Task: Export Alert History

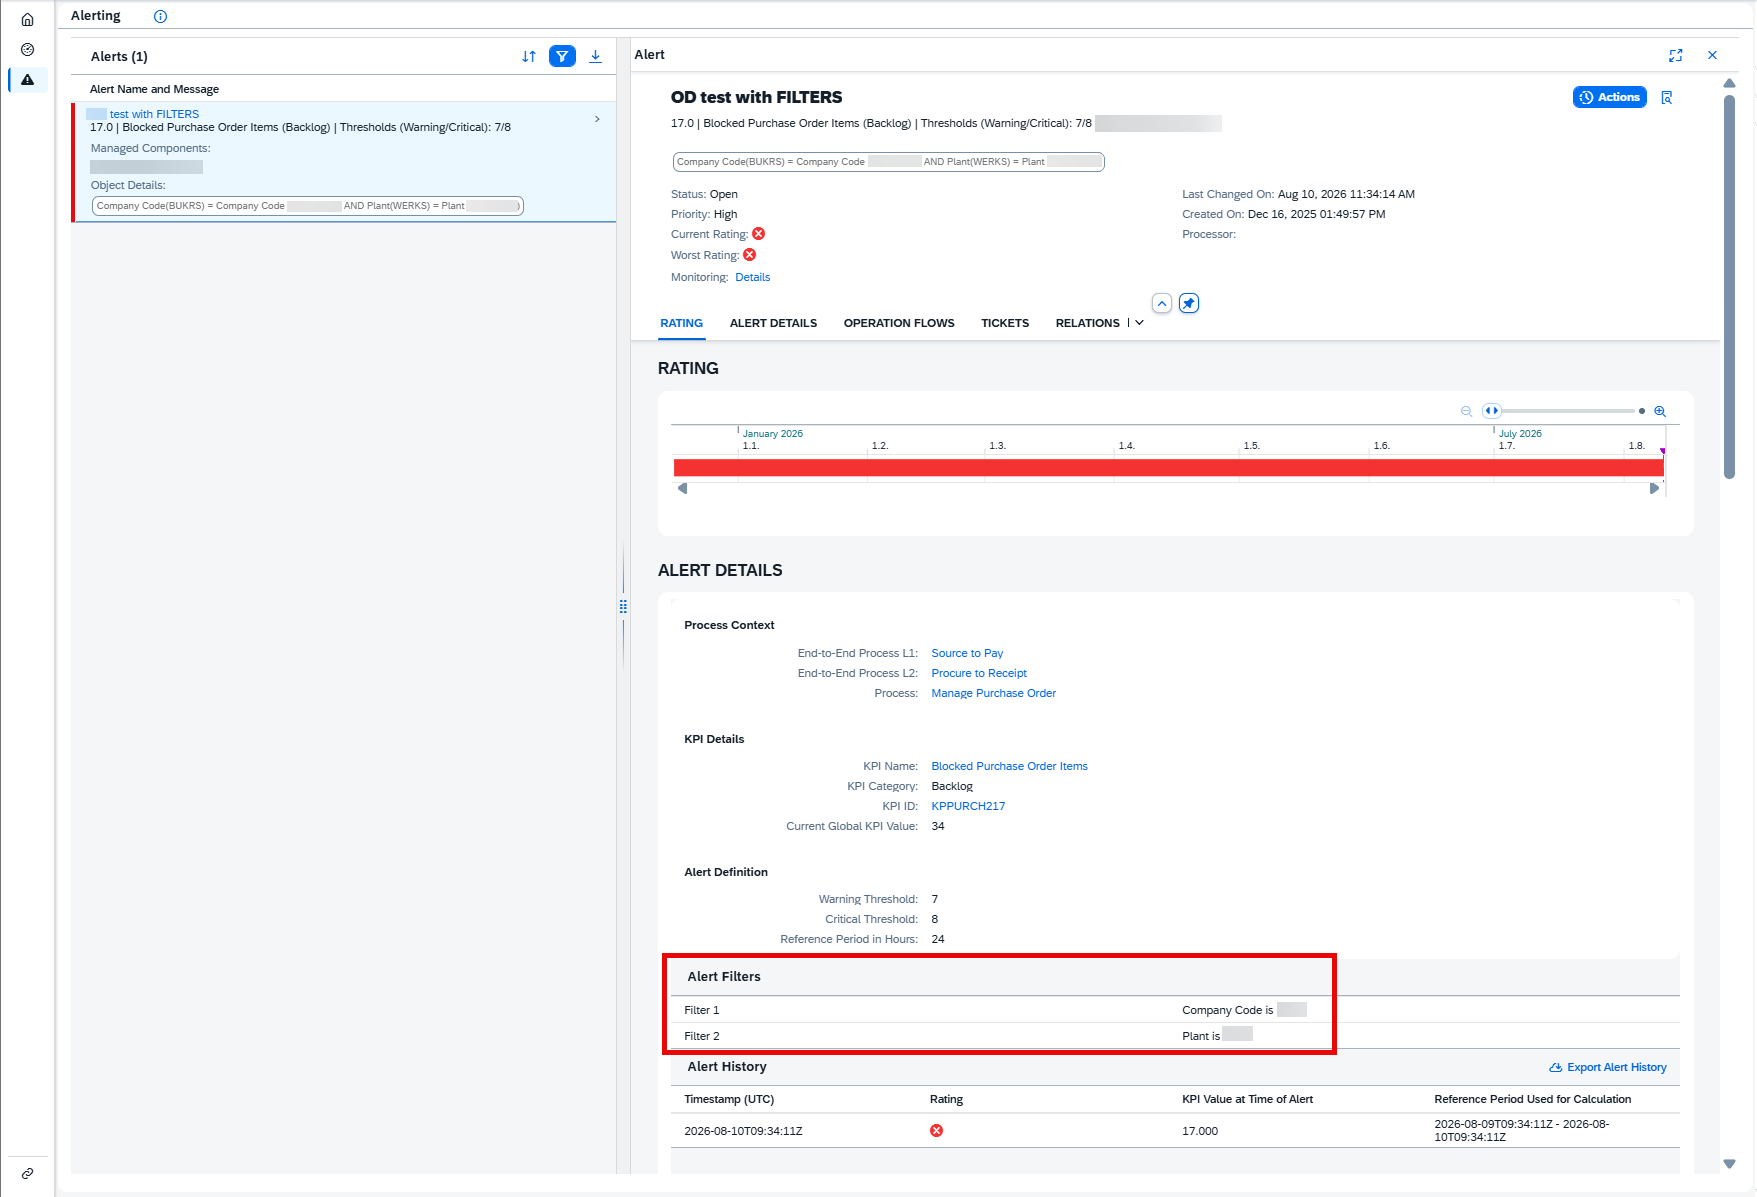Action: click(x=1608, y=1068)
